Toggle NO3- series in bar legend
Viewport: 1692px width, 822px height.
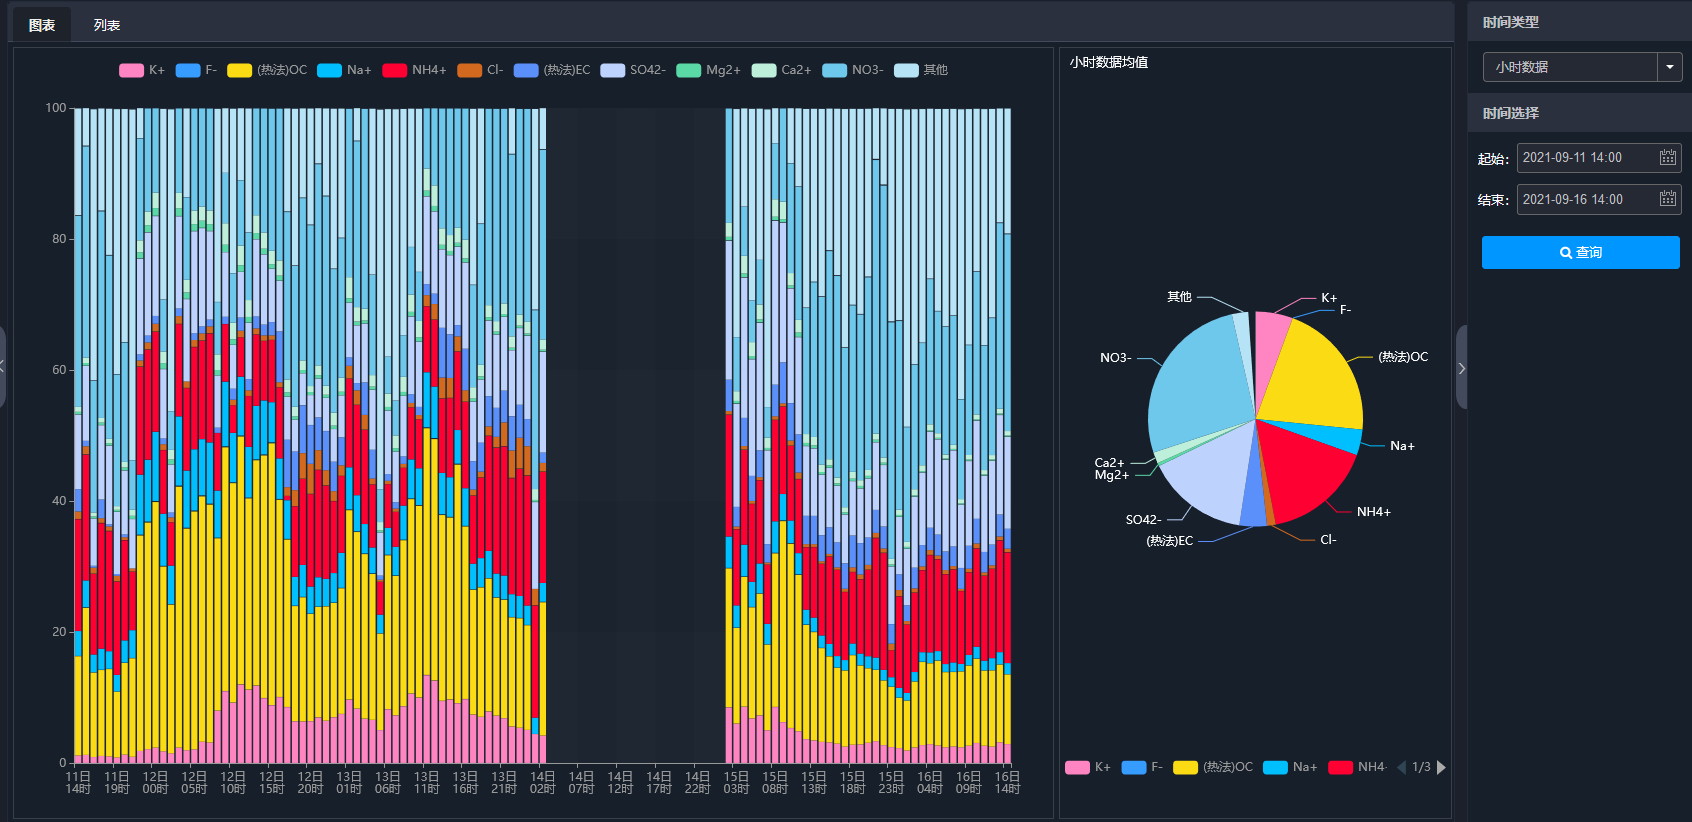852,70
